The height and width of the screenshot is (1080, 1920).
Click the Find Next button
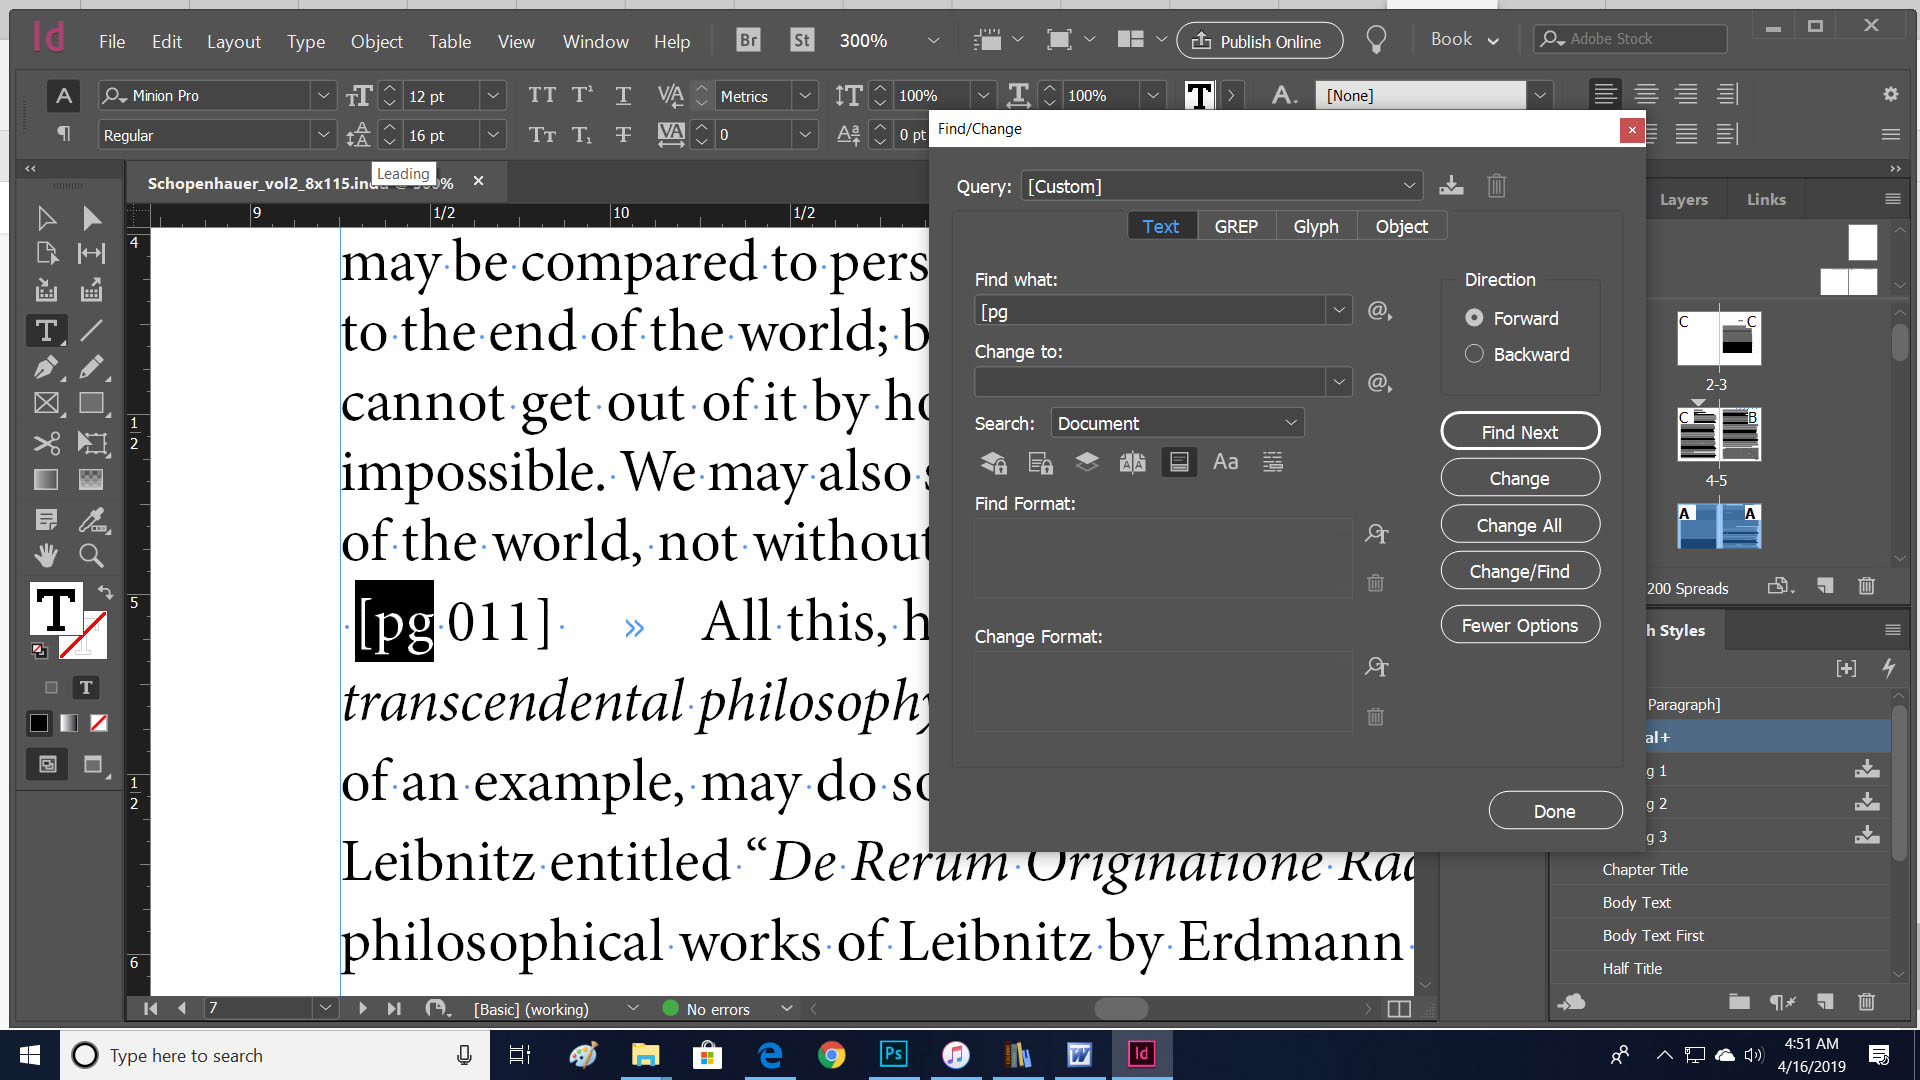pyautogui.click(x=1519, y=432)
